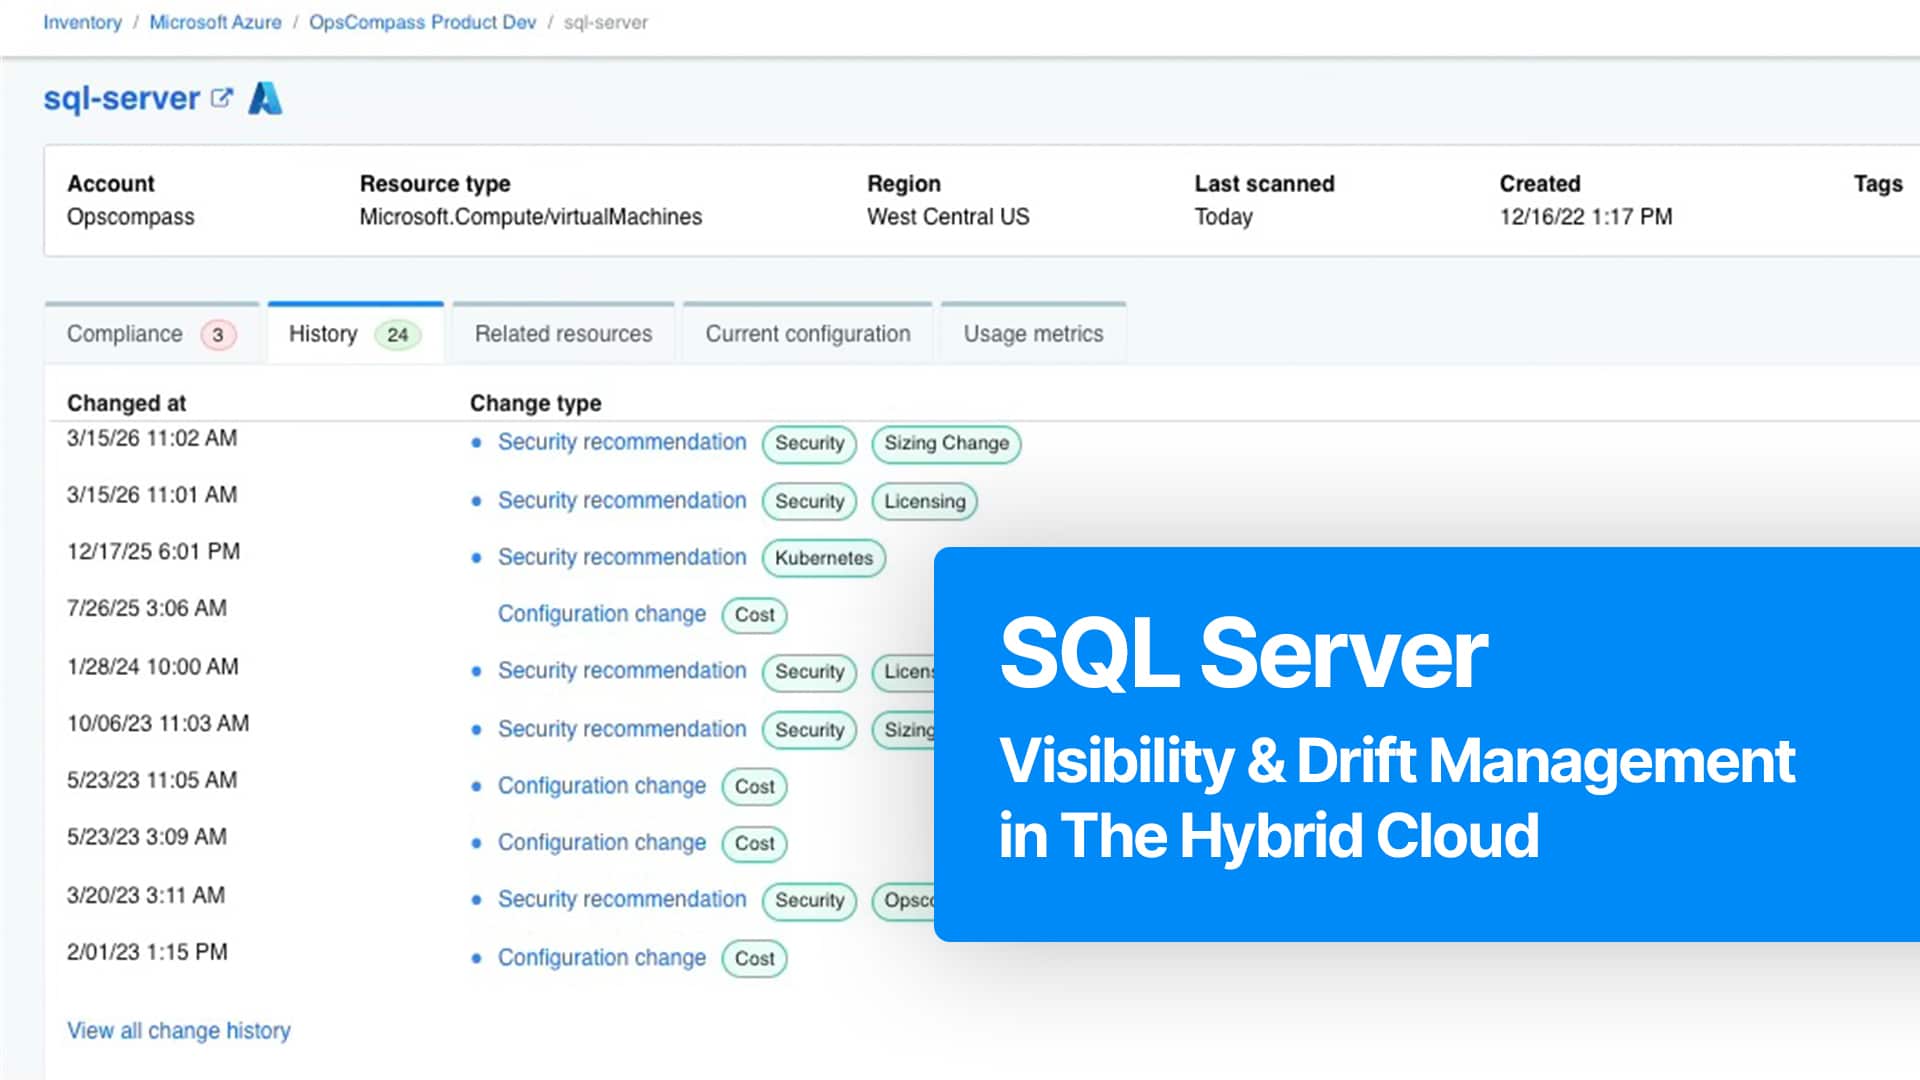Click View all change history
1920x1080 pixels.
178,1030
